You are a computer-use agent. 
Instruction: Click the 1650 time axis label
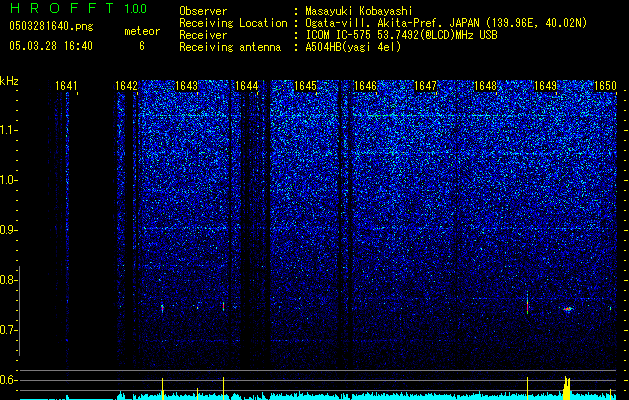point(605,86)
